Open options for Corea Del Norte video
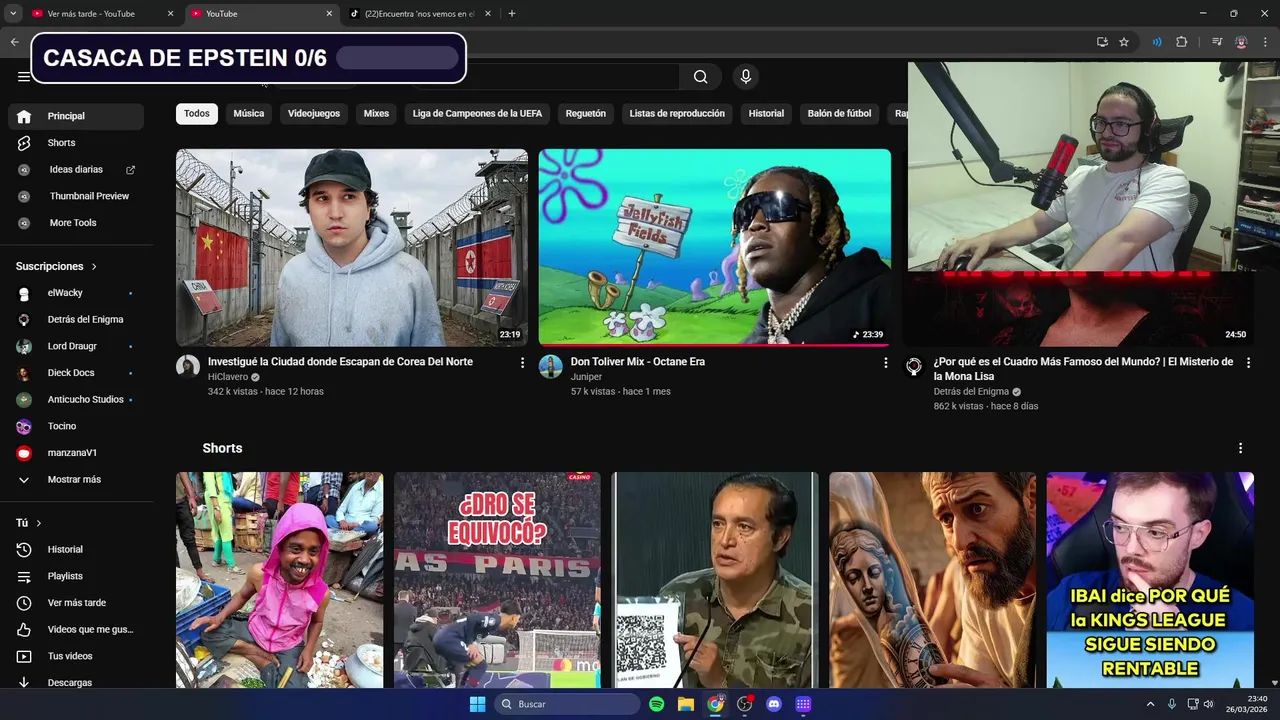This screenshot has width=1280, height=720. (x=522, y=363)
